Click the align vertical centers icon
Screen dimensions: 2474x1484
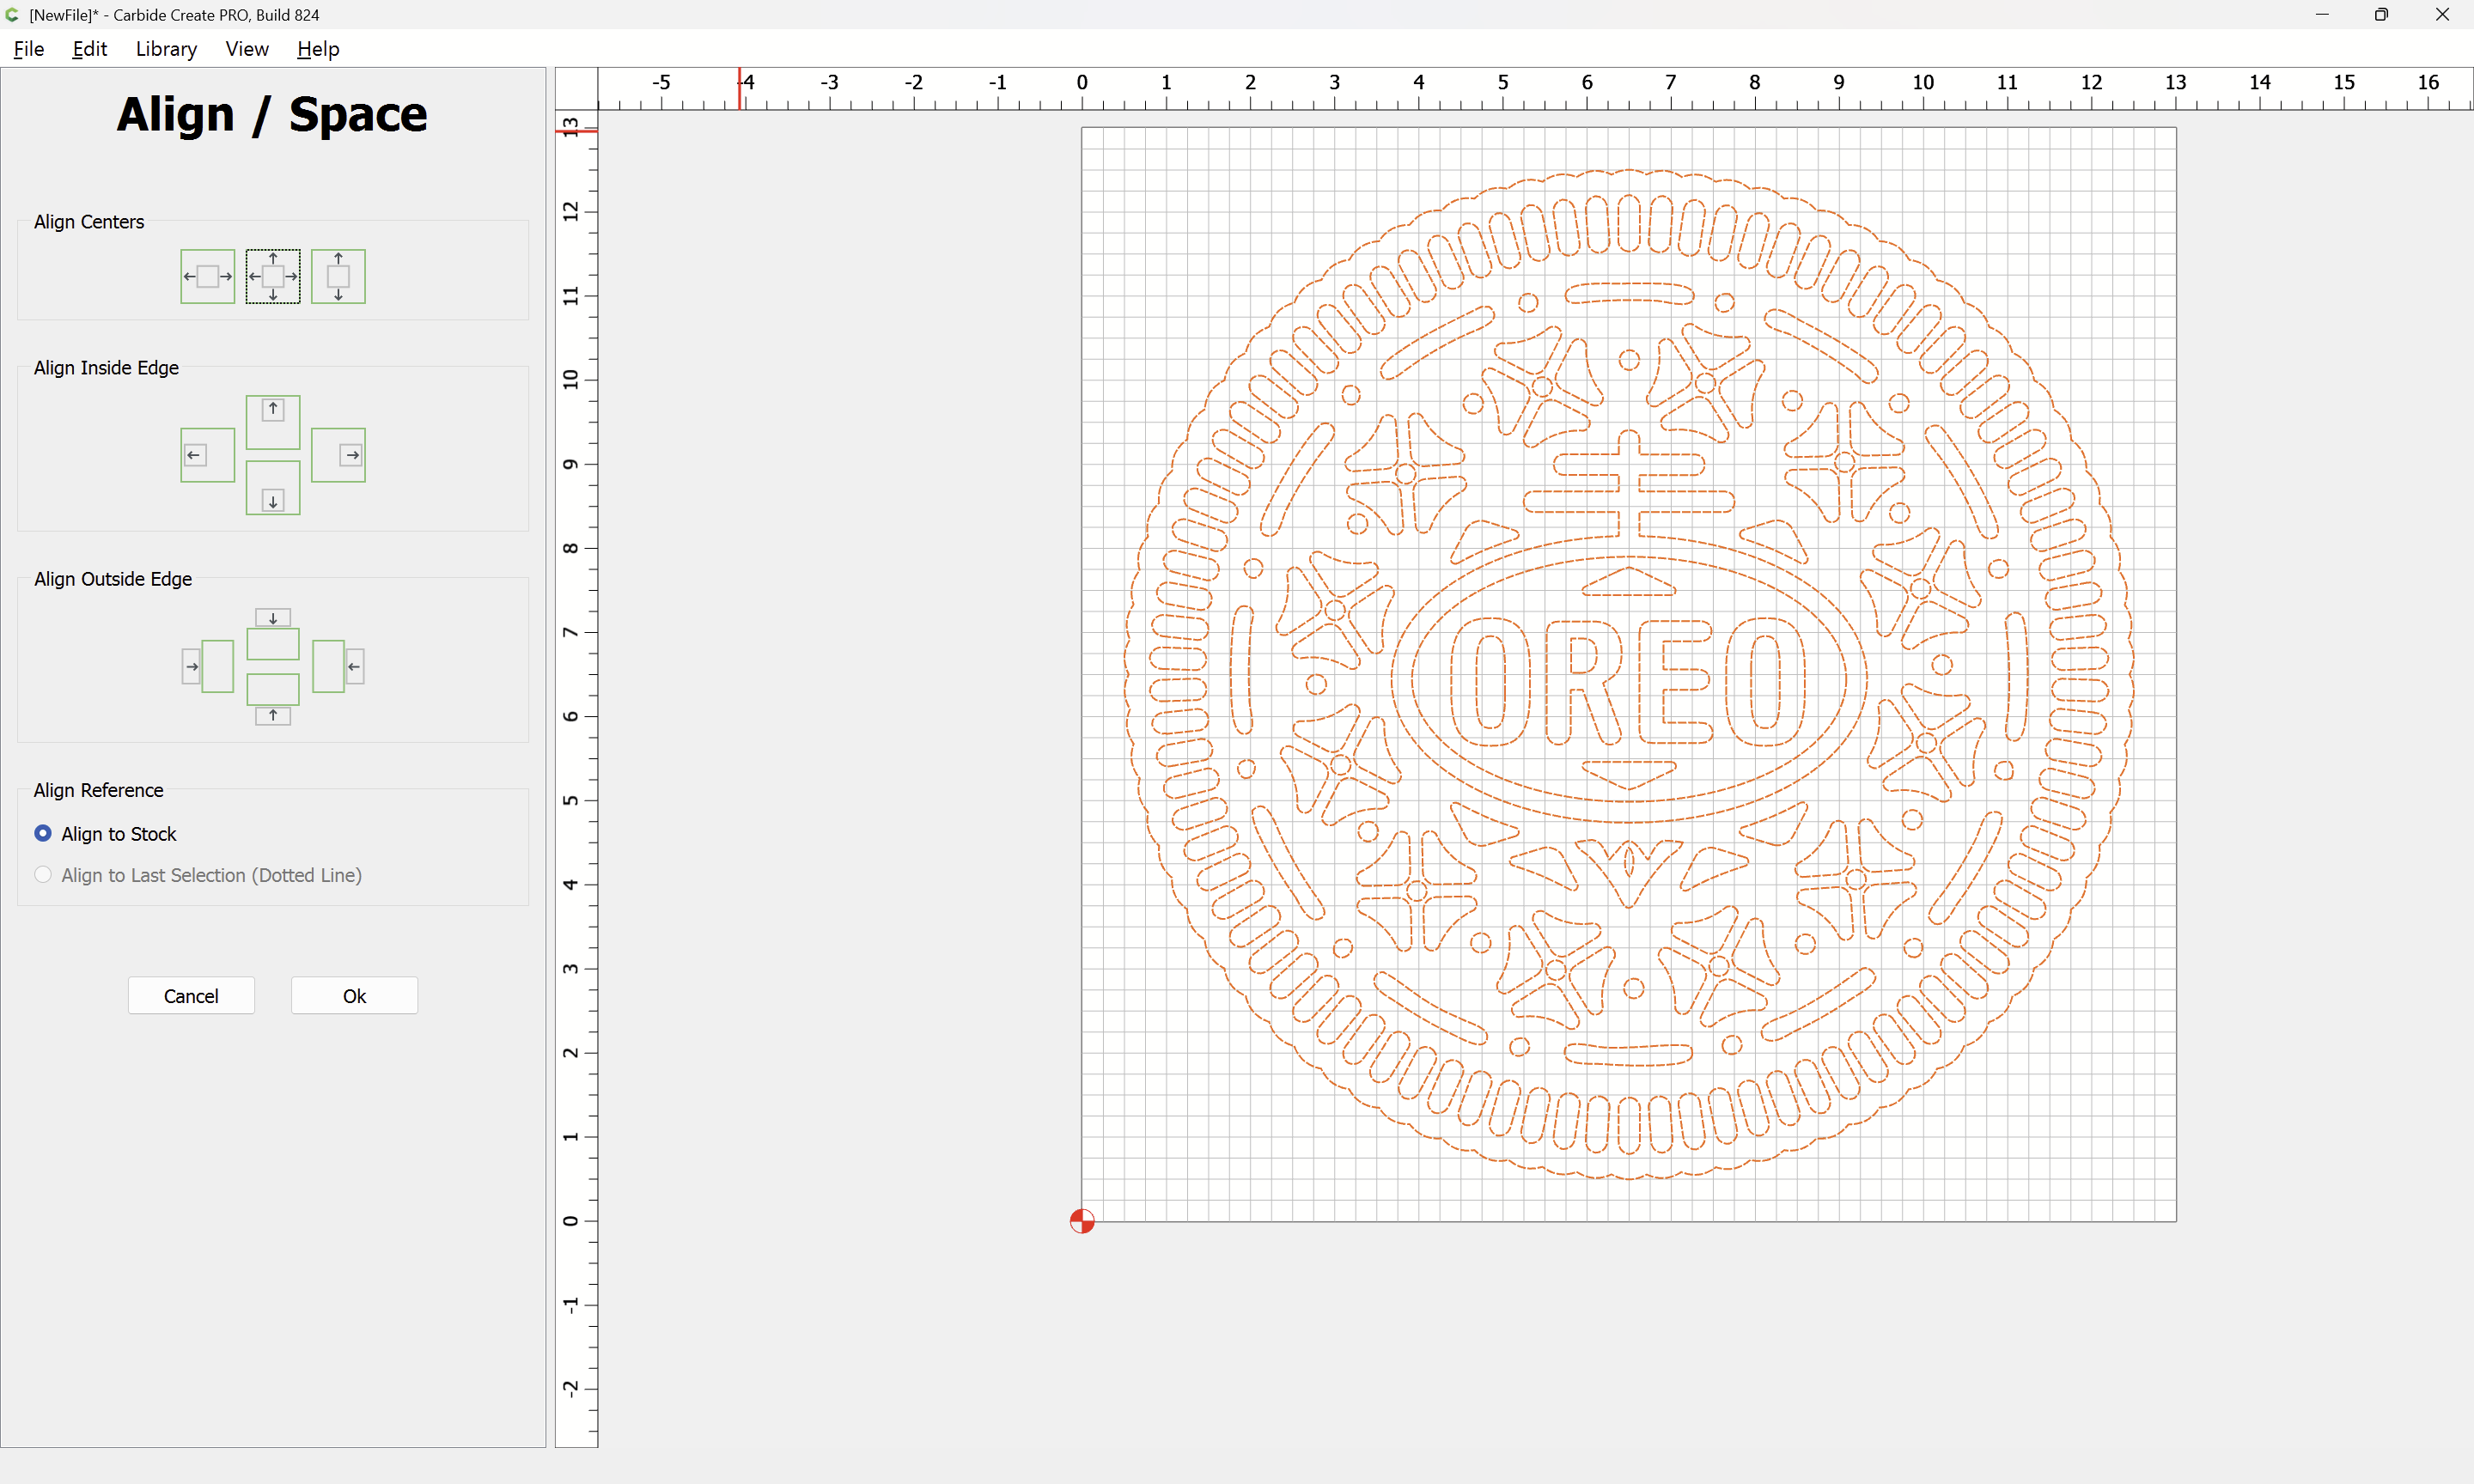click(338, 276)
